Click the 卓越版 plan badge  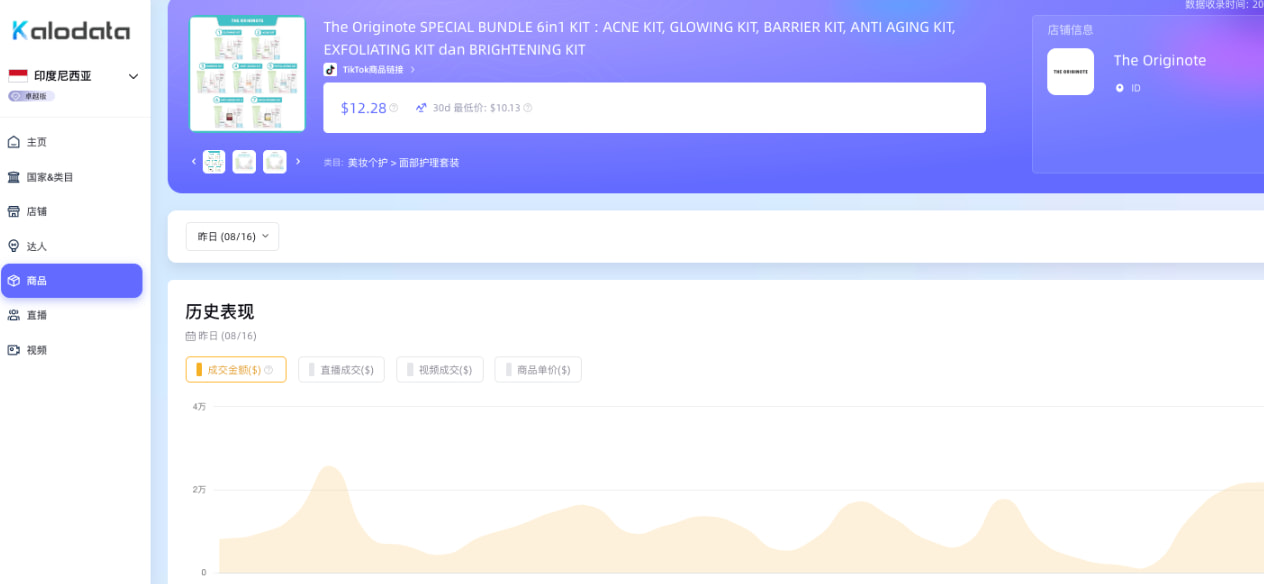click(31, 96)
